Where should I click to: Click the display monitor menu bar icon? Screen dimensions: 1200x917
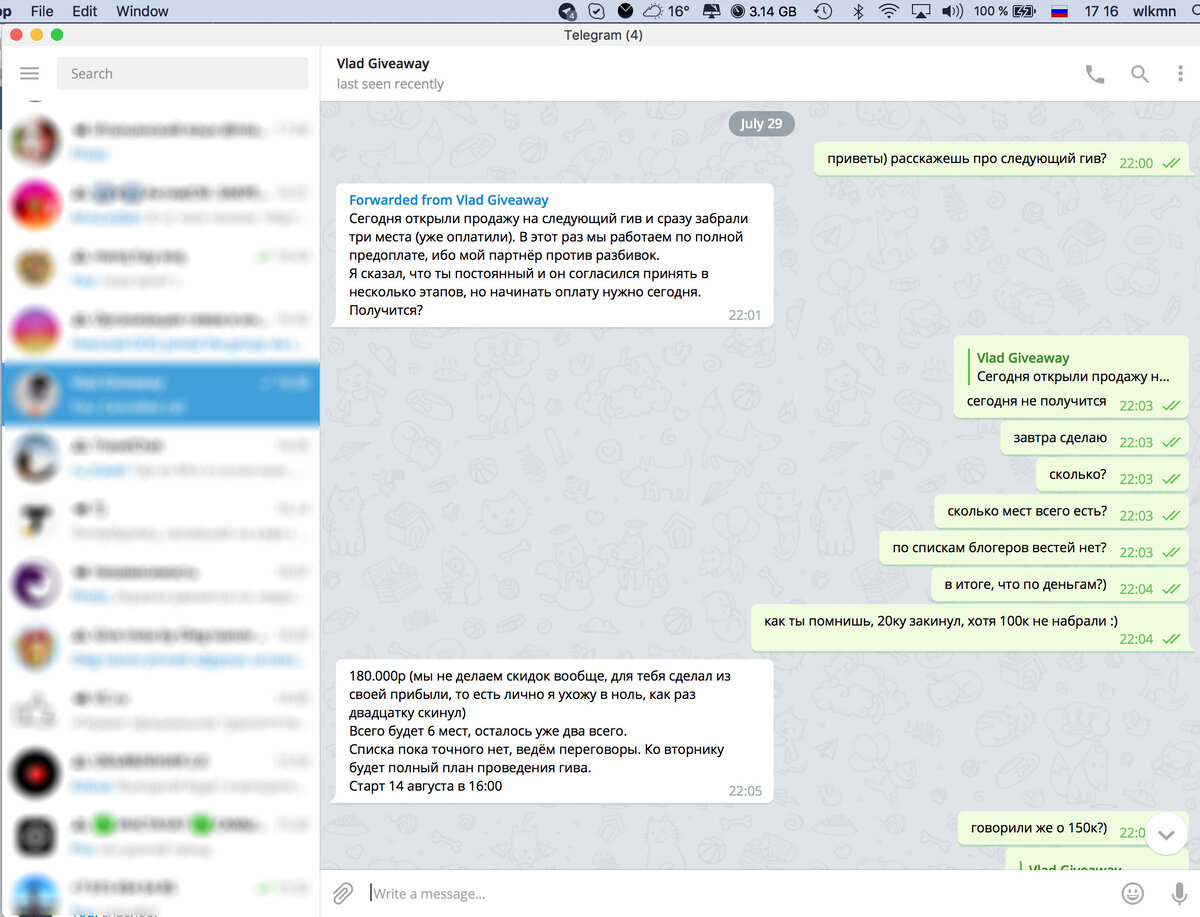[x=712, y=11]
